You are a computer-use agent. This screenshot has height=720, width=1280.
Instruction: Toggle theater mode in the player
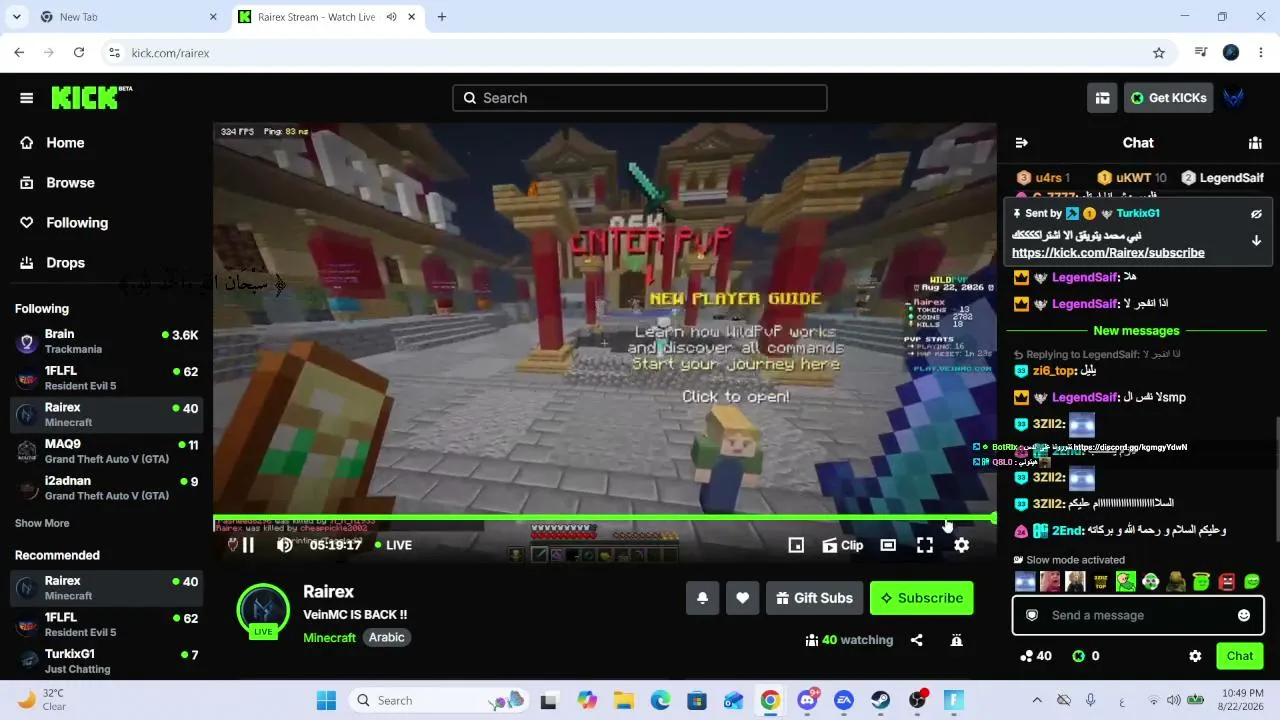(x=888, y=545)
